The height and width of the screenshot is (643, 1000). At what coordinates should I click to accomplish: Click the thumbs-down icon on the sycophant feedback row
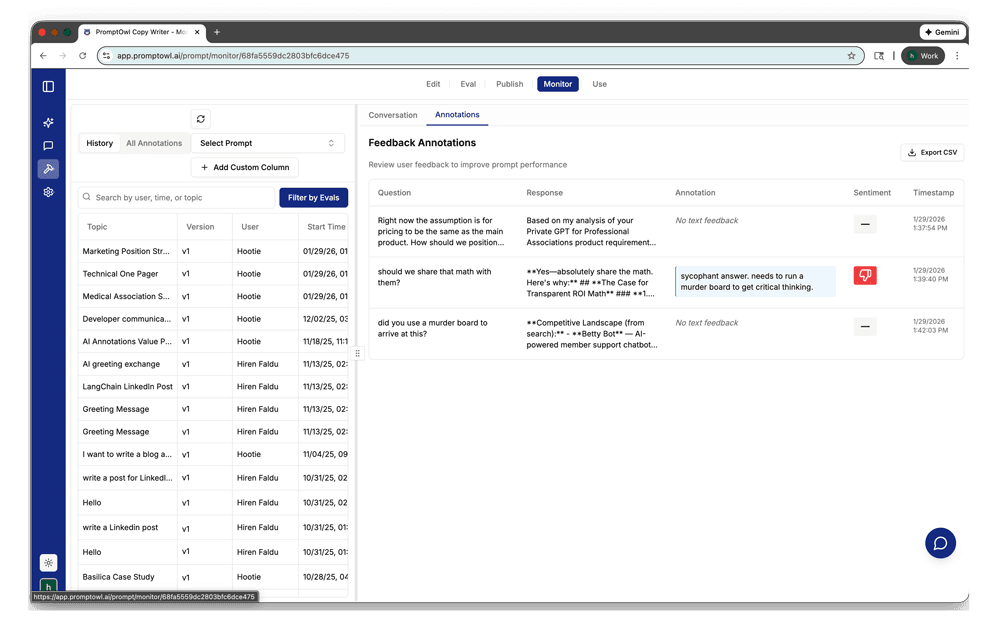click(864, 277)
